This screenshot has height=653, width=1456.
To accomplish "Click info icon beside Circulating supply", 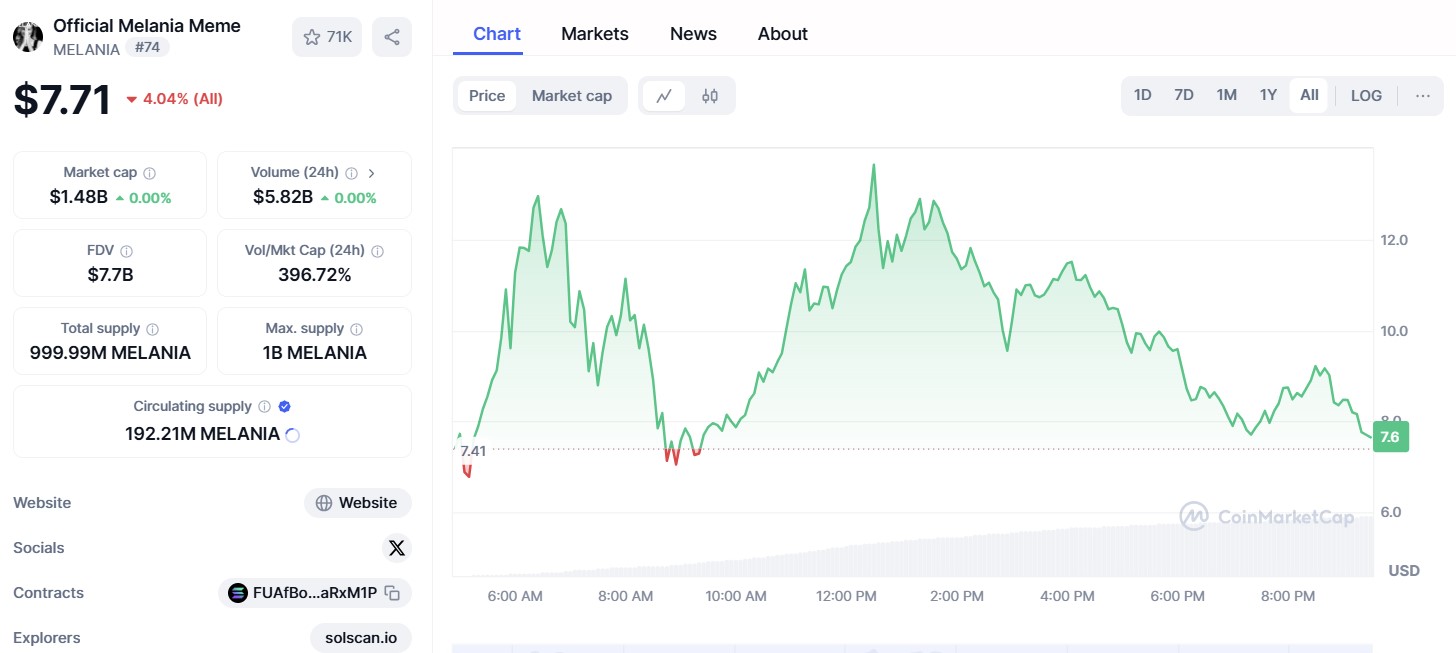I will [264, 407].
